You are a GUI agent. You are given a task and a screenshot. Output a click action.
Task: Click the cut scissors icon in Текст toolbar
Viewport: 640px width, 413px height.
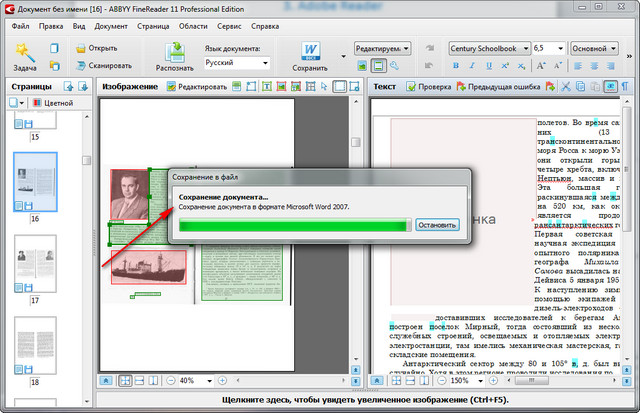click(x=566, y=87)
